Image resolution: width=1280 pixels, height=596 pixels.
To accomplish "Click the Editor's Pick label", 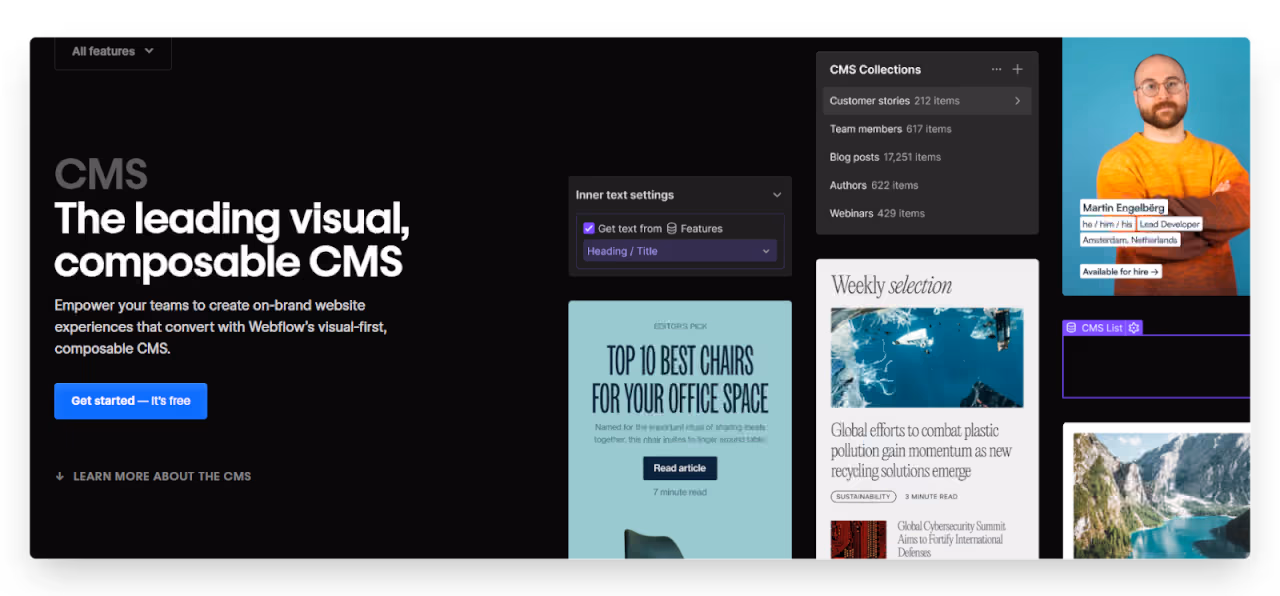I will pyautogui.click(x=680, y=327).
